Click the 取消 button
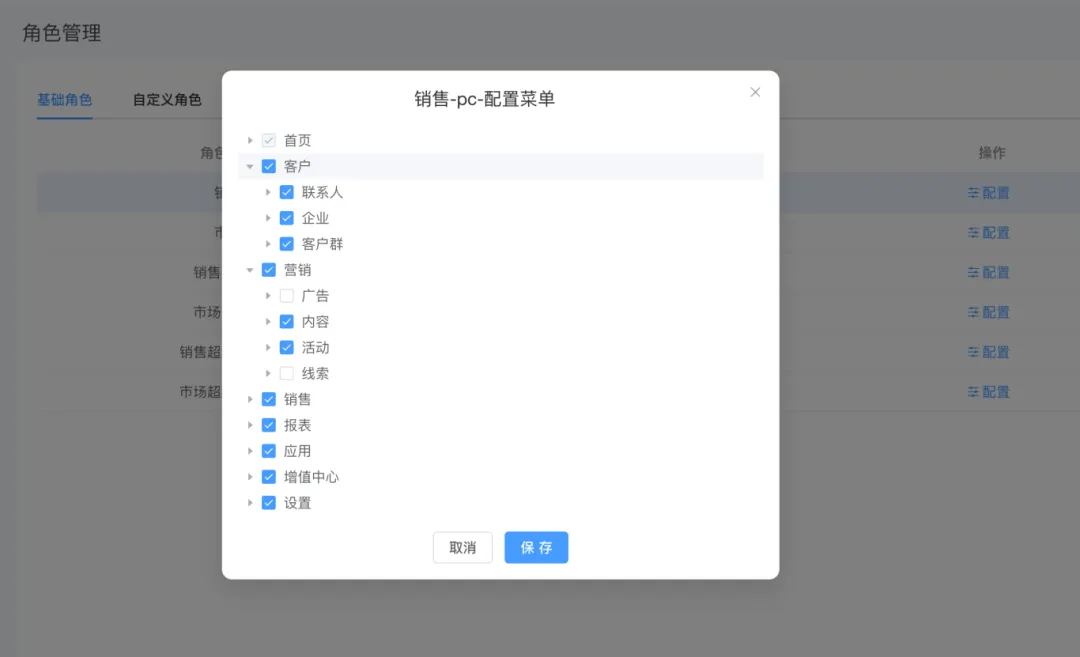1080x657 pixels. point(462,548)
